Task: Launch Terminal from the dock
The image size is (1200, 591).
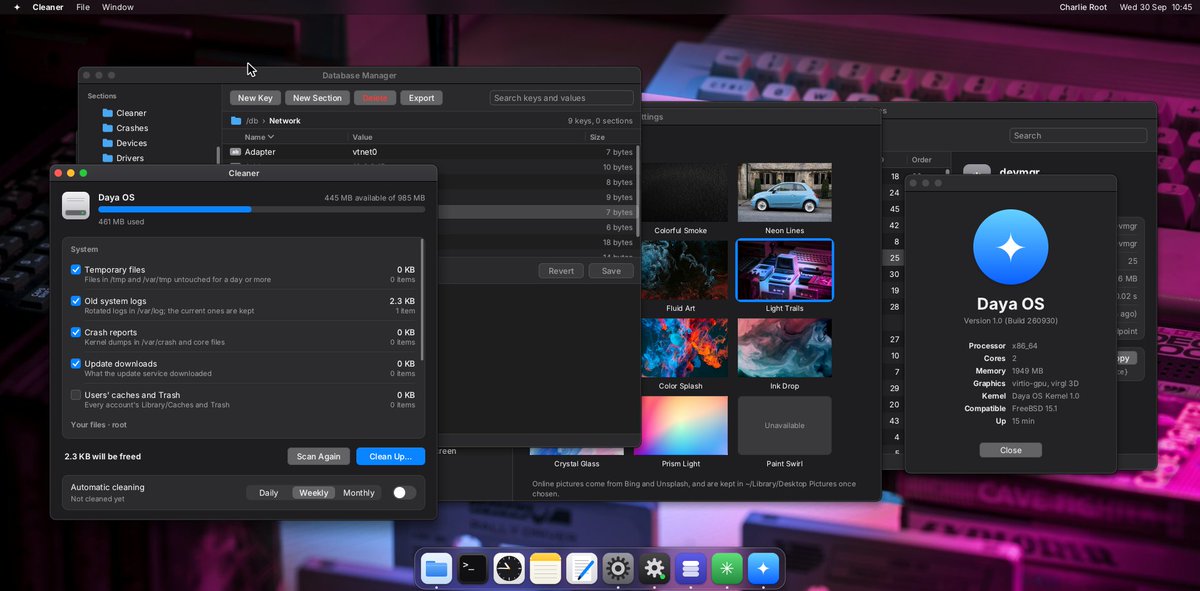Action: pyautogui.click(x=472, y=568)
